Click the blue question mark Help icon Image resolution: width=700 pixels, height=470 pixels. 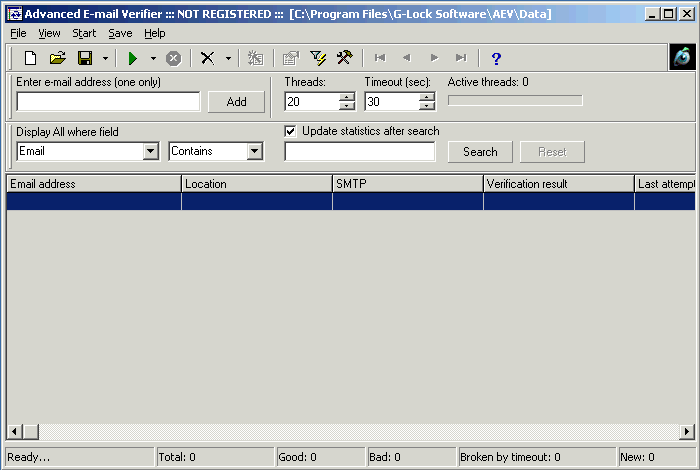coord(496,58)
